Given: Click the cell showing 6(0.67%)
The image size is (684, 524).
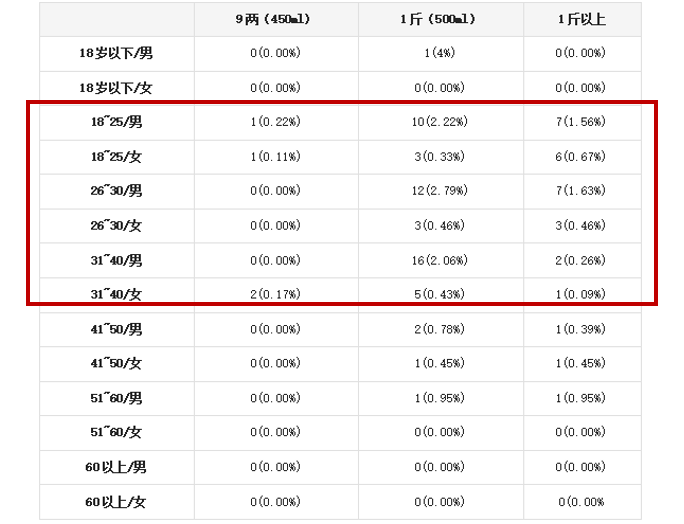Looking at the screenshot, I should [581, 157].
